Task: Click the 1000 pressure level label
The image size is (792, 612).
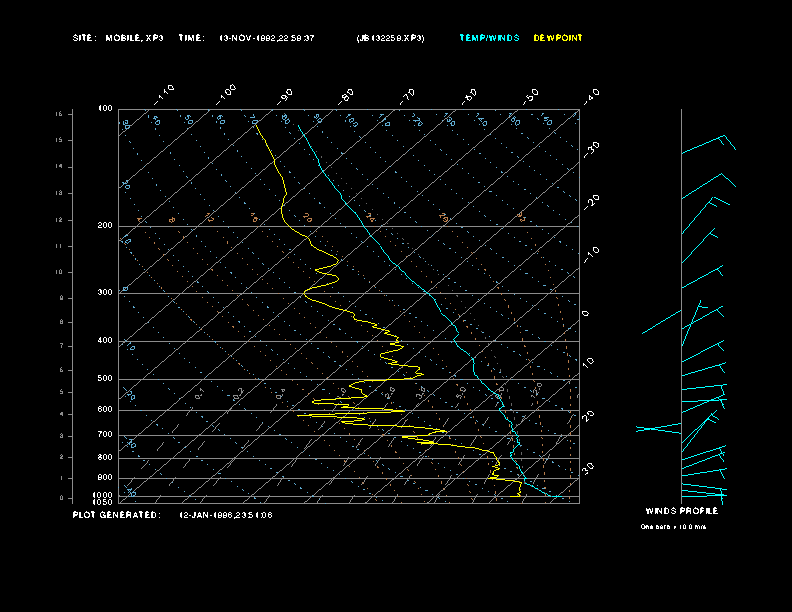Action: (x=103, y=495)
